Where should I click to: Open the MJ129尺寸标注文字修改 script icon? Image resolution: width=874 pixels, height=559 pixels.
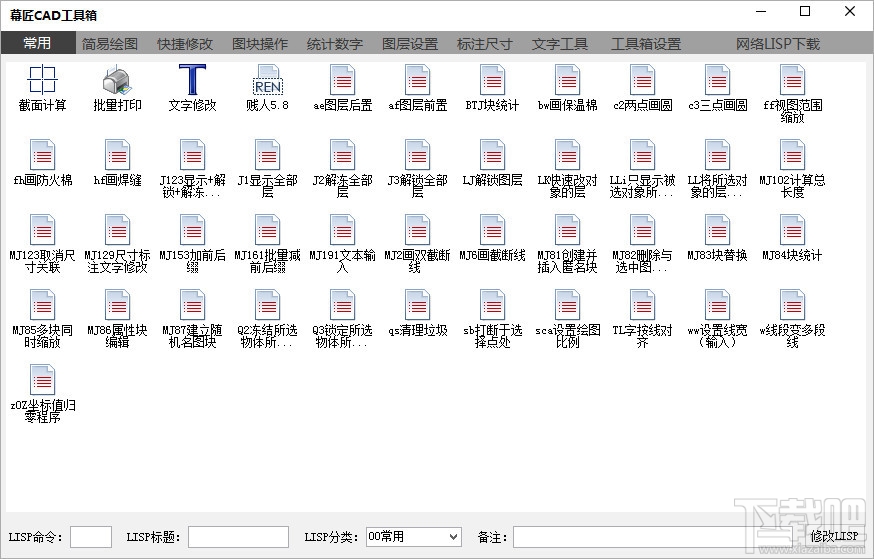coord(117,230)
